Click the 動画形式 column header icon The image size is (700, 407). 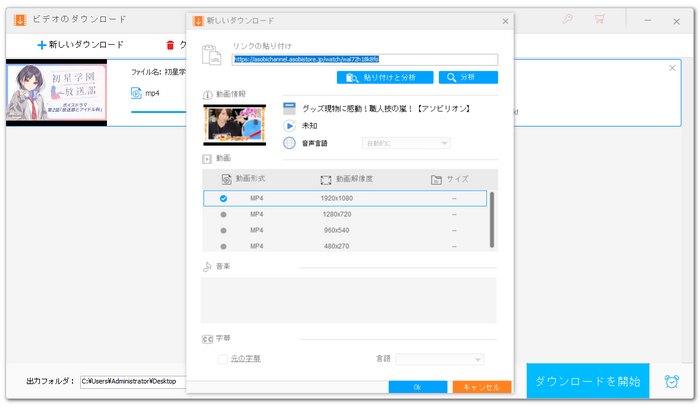226,179
